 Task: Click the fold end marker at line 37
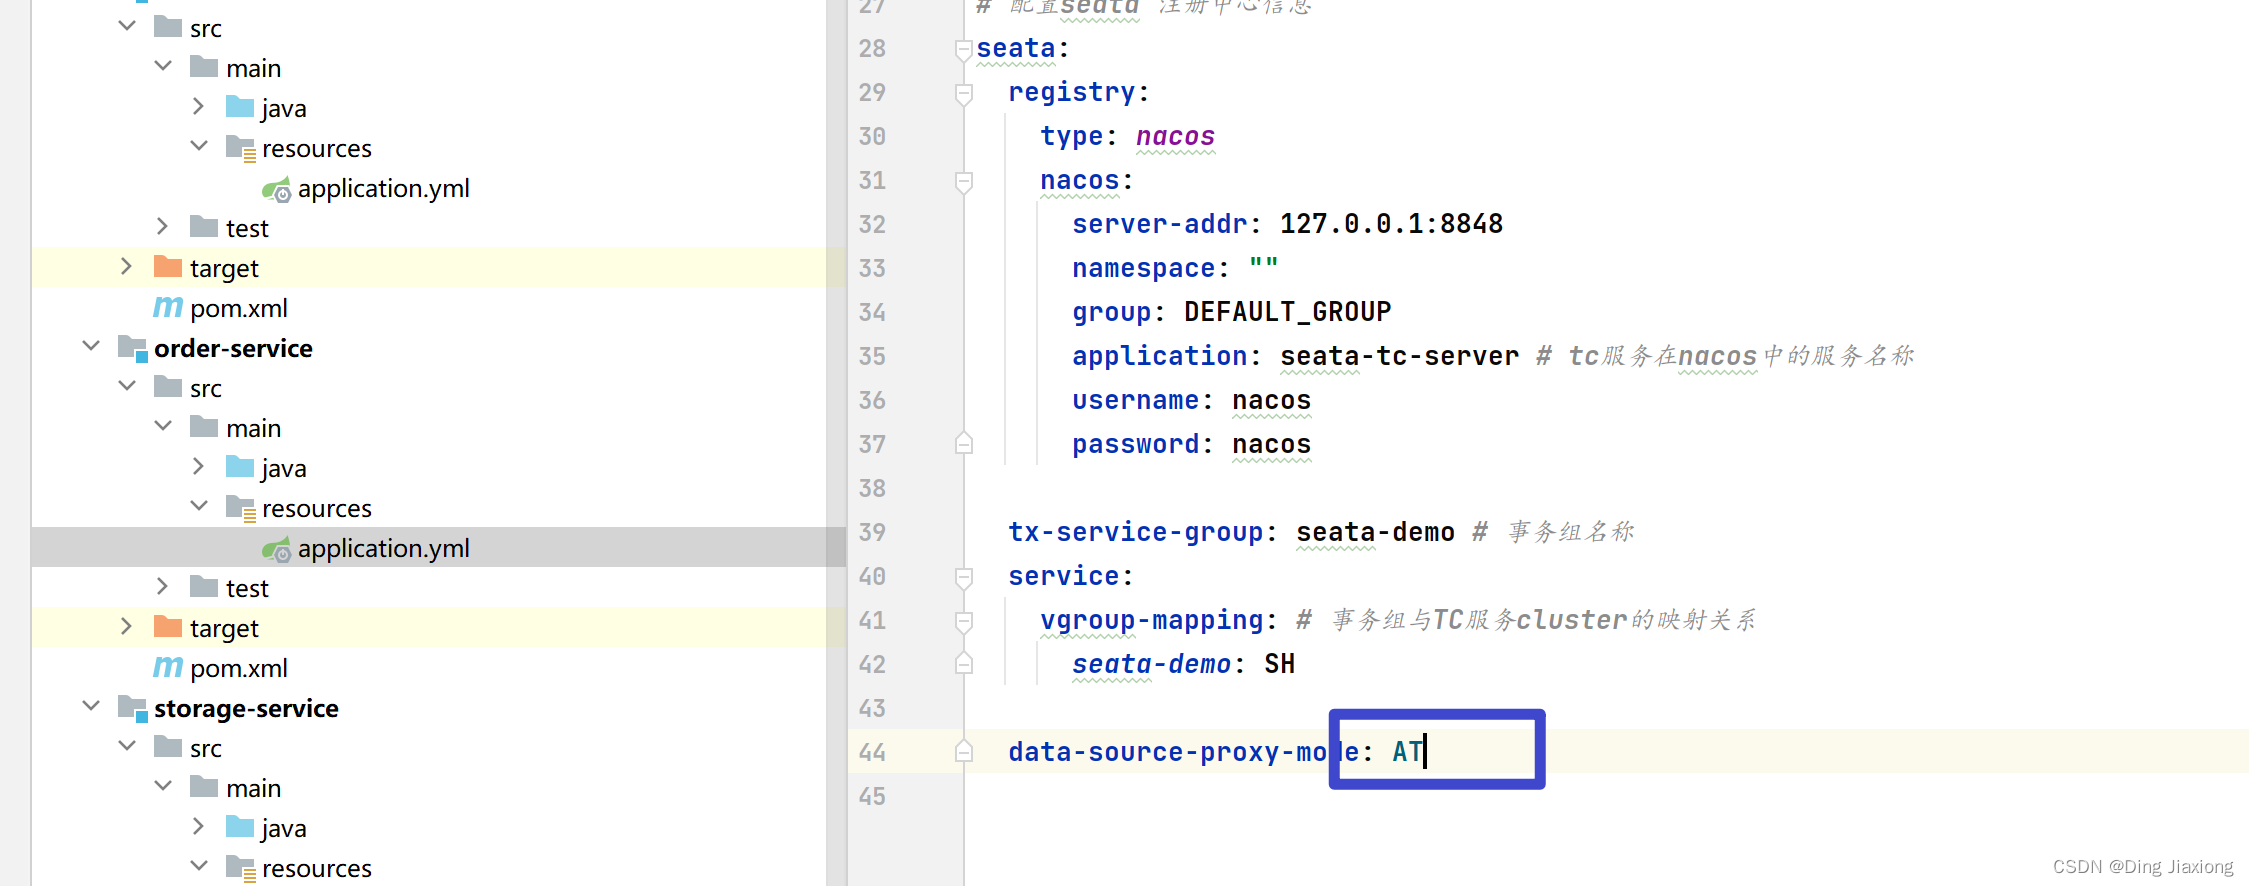(x=964, y=443)
